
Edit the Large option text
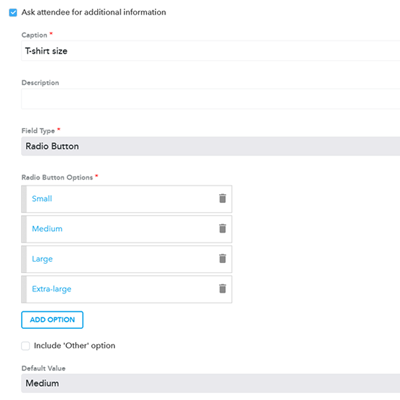(42, 259)
